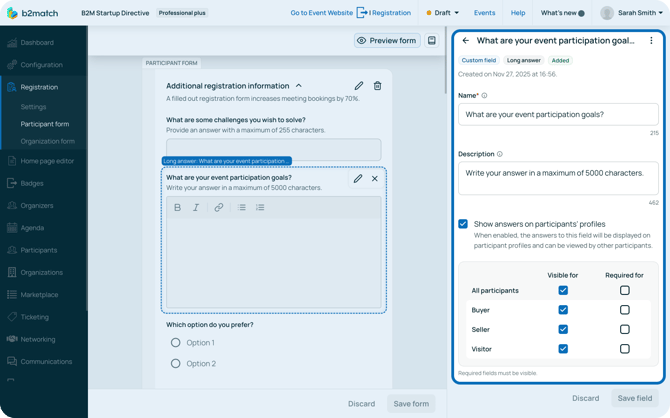Delete section using trash icon
670x418 pixels.
click(377, 86)
